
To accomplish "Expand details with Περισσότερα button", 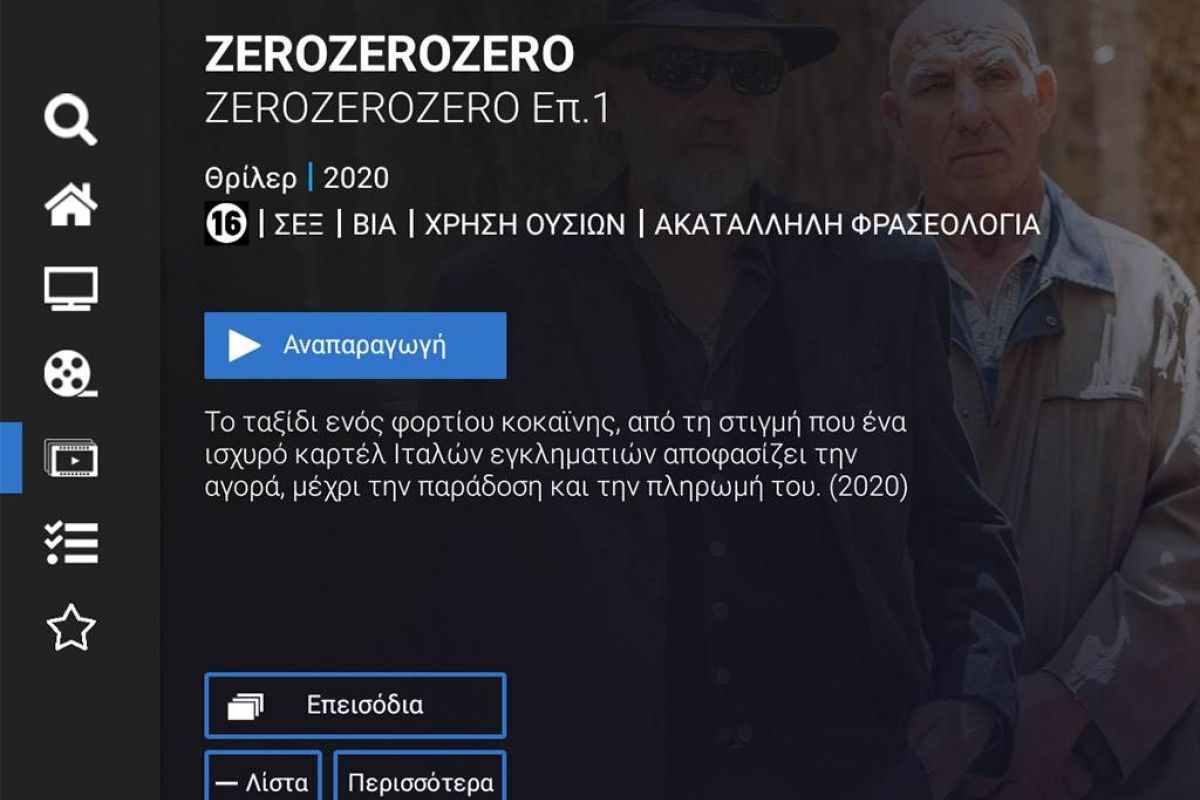I will (420, 776).
